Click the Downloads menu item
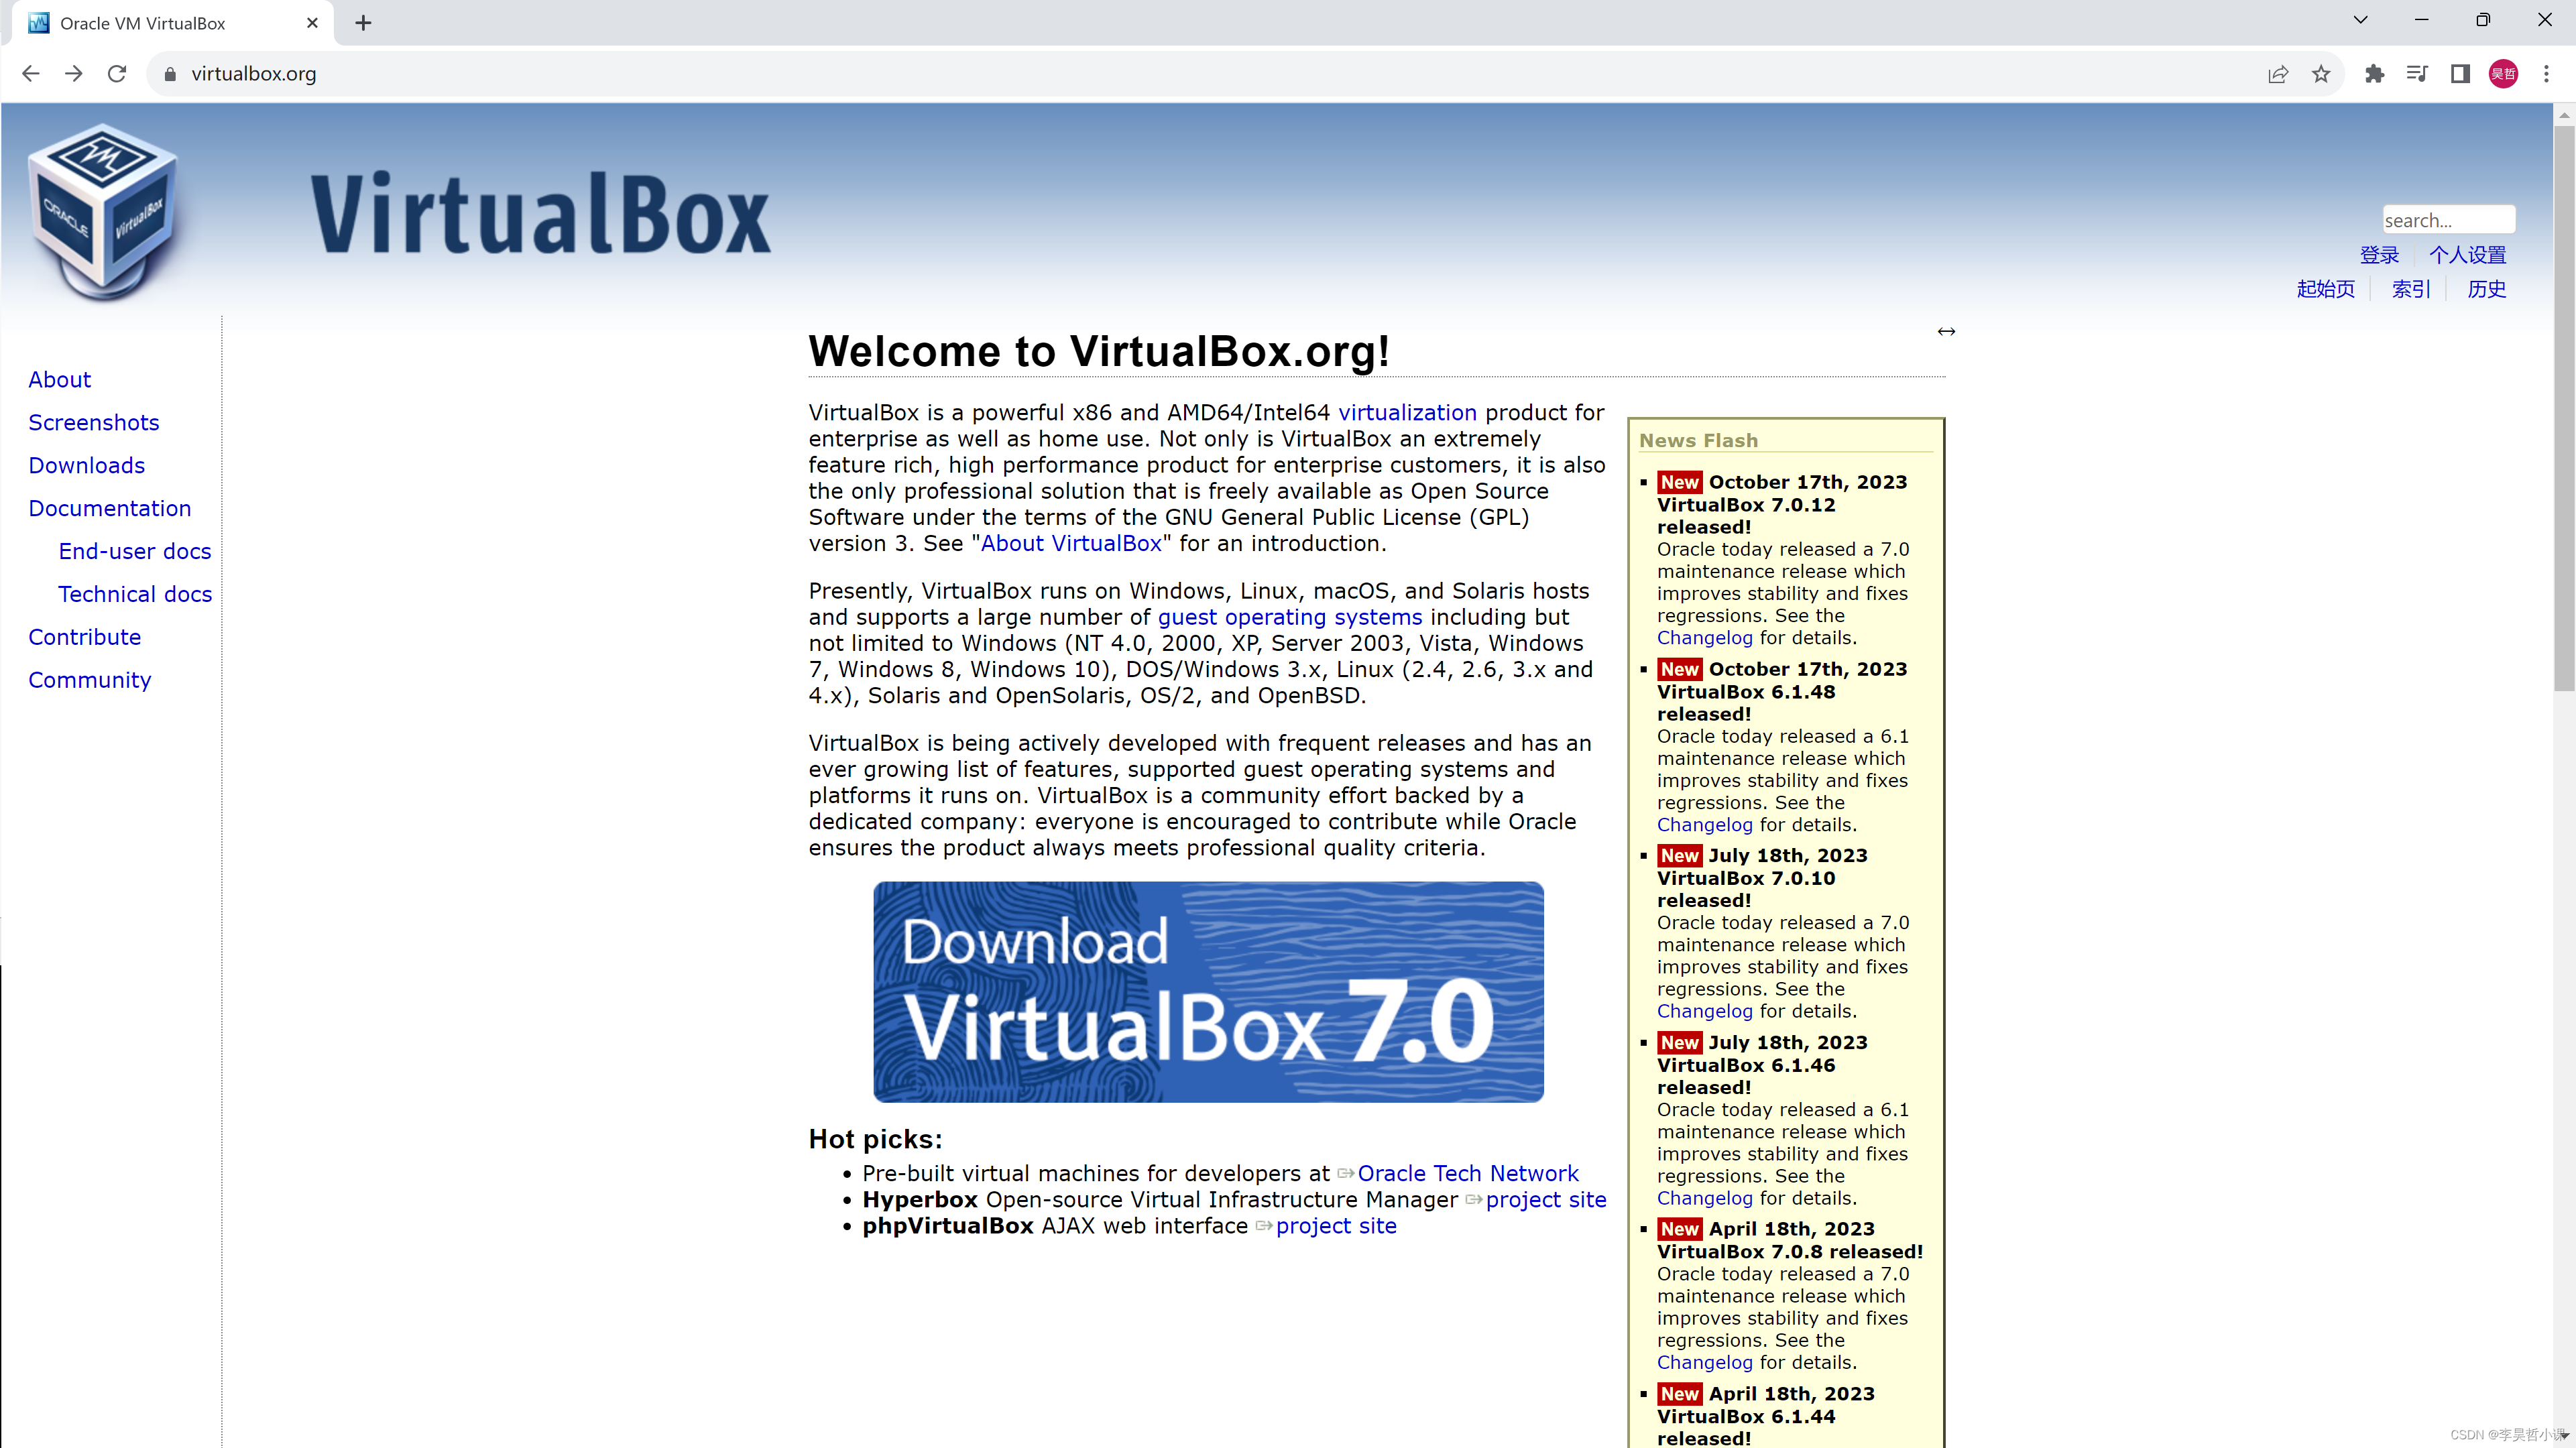 (x=86, y=465)
